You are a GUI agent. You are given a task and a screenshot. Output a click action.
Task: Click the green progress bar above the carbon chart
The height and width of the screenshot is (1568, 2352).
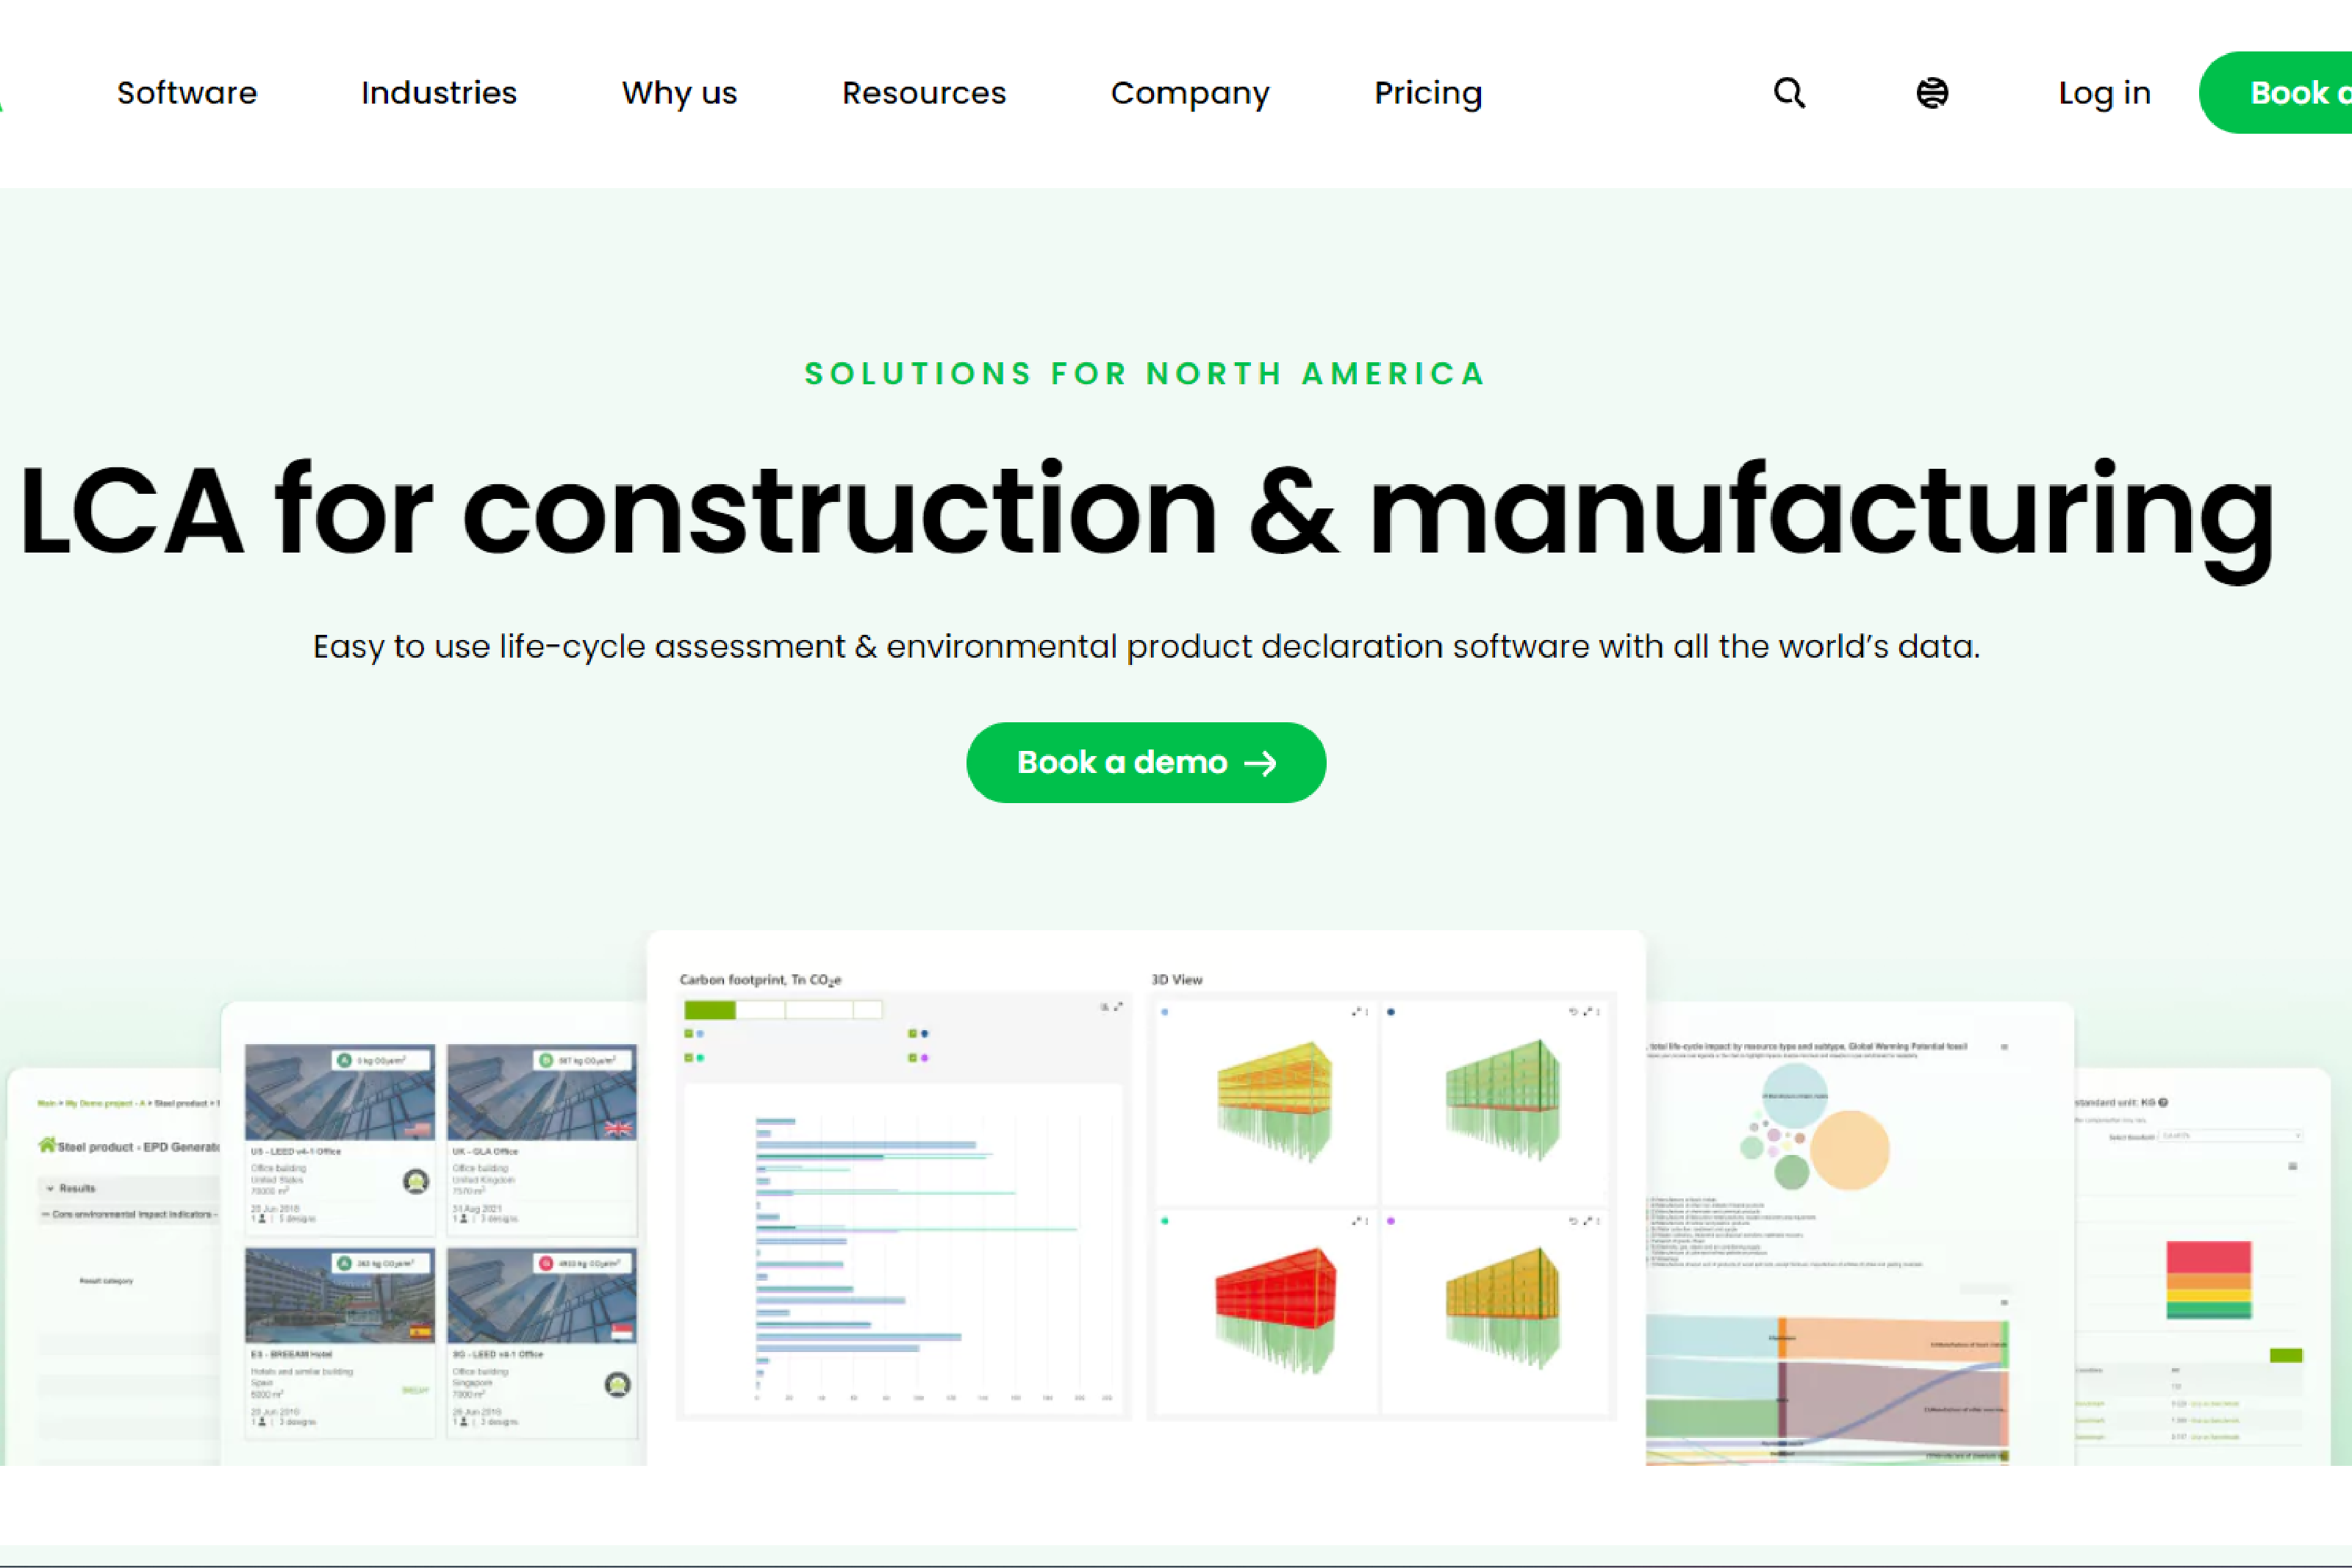[x=709, y=1010]
